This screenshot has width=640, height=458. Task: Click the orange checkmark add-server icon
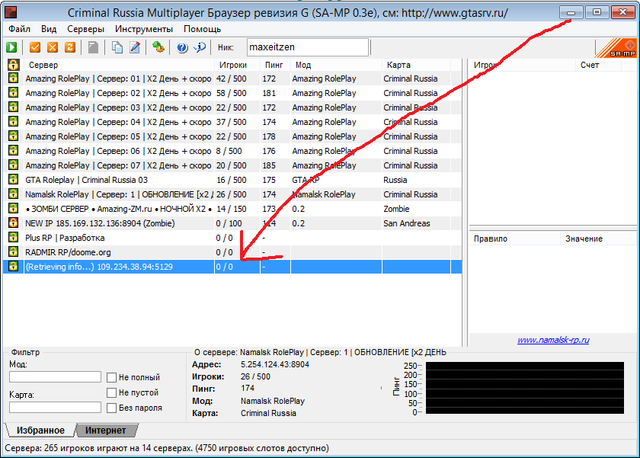(35, 47)
